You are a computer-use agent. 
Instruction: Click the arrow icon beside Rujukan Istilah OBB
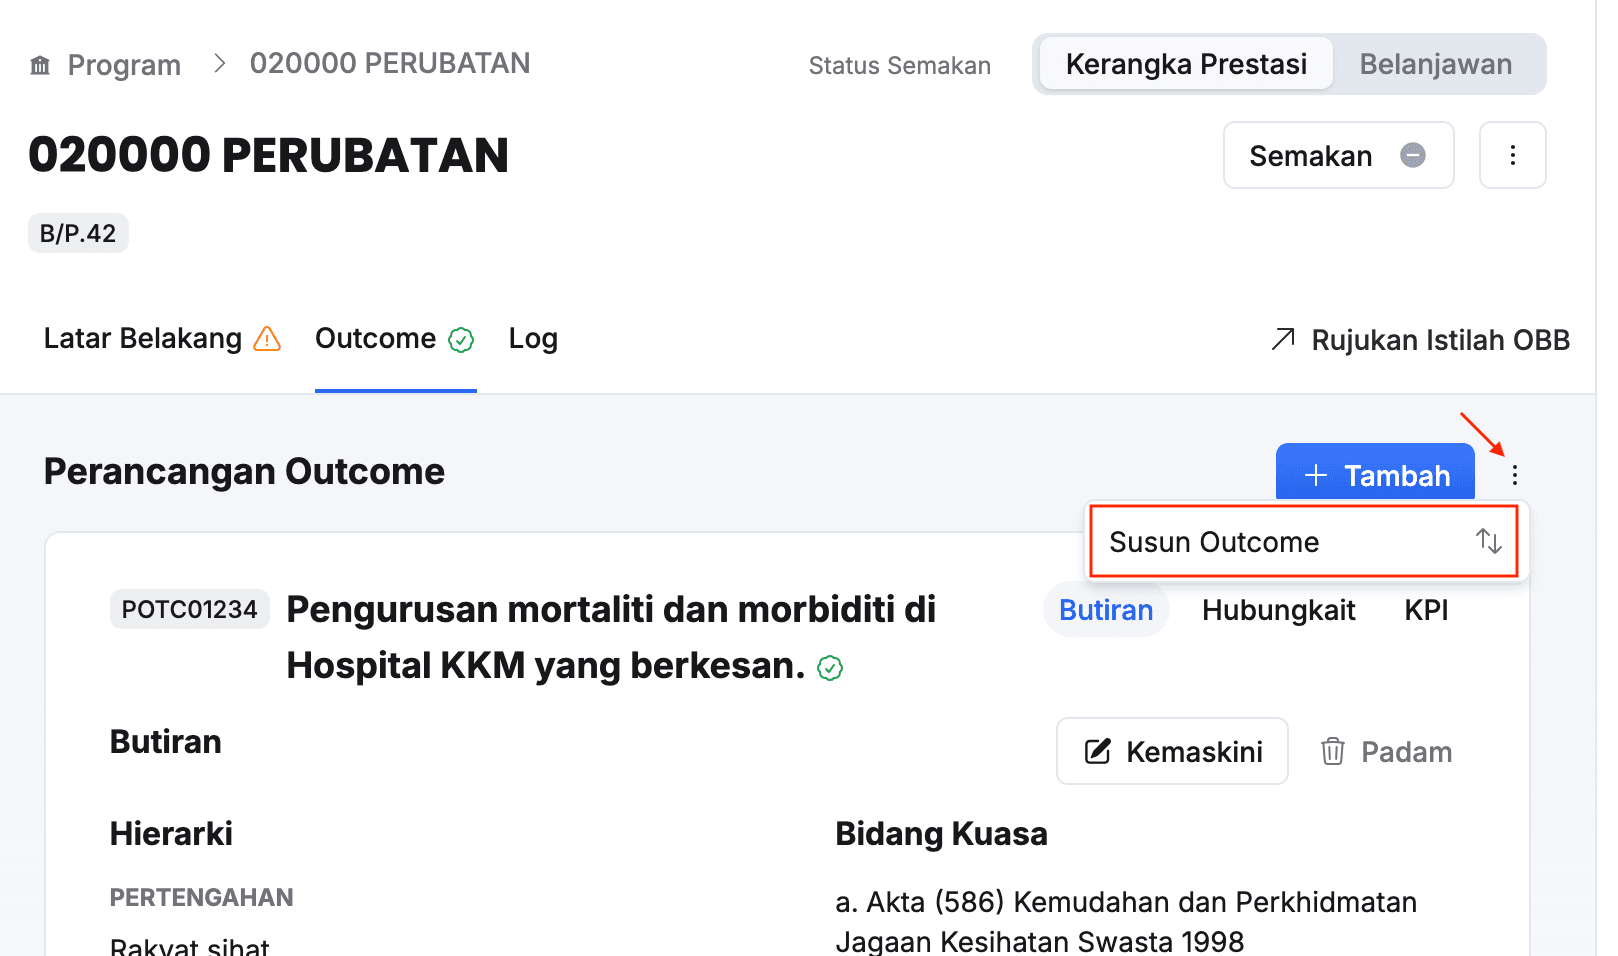pyautogui.click(x=1283, y=339)
